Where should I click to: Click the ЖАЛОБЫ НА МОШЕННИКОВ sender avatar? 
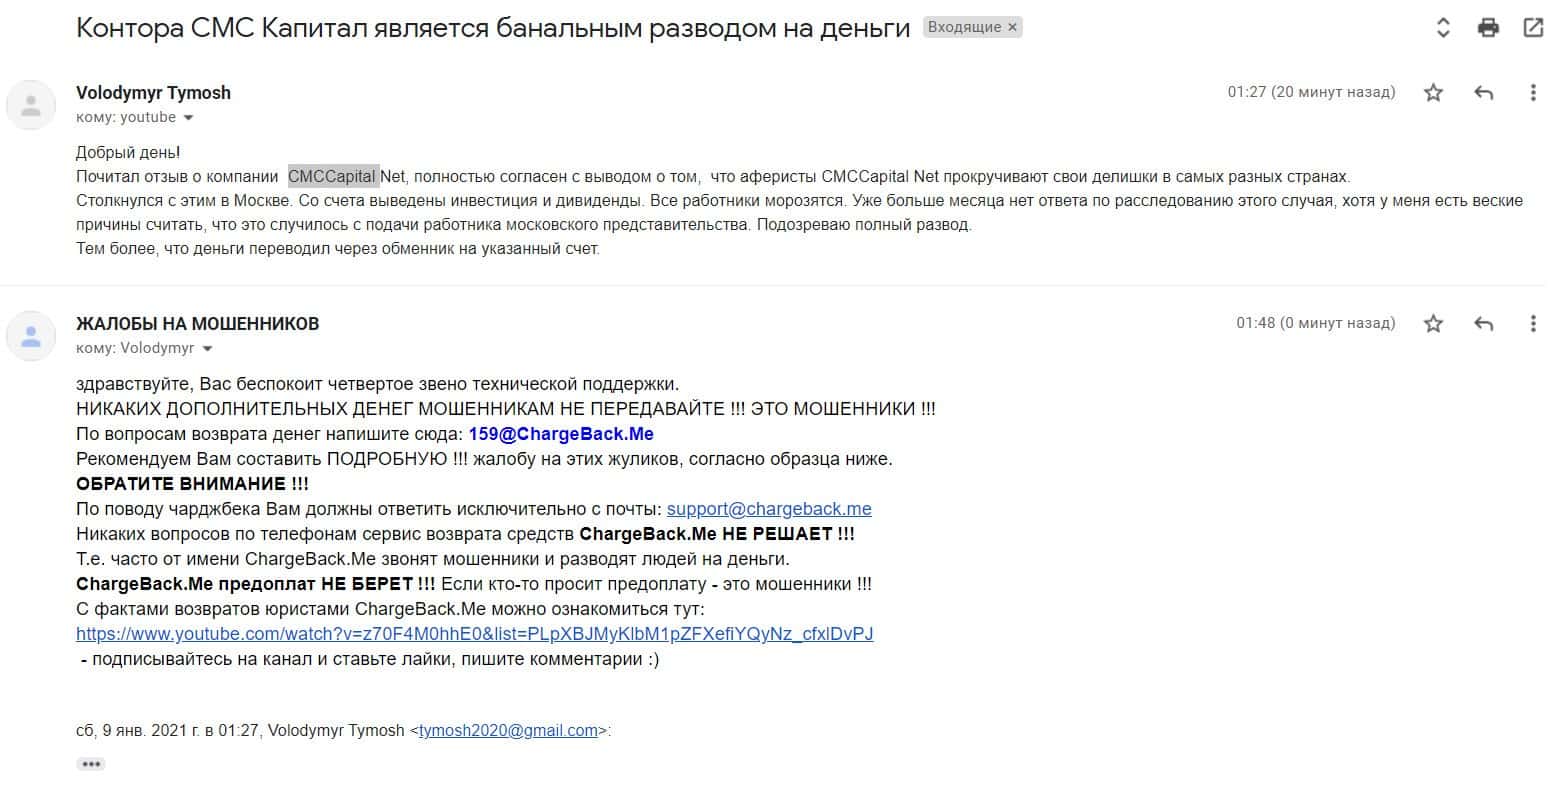pos(31,335)
